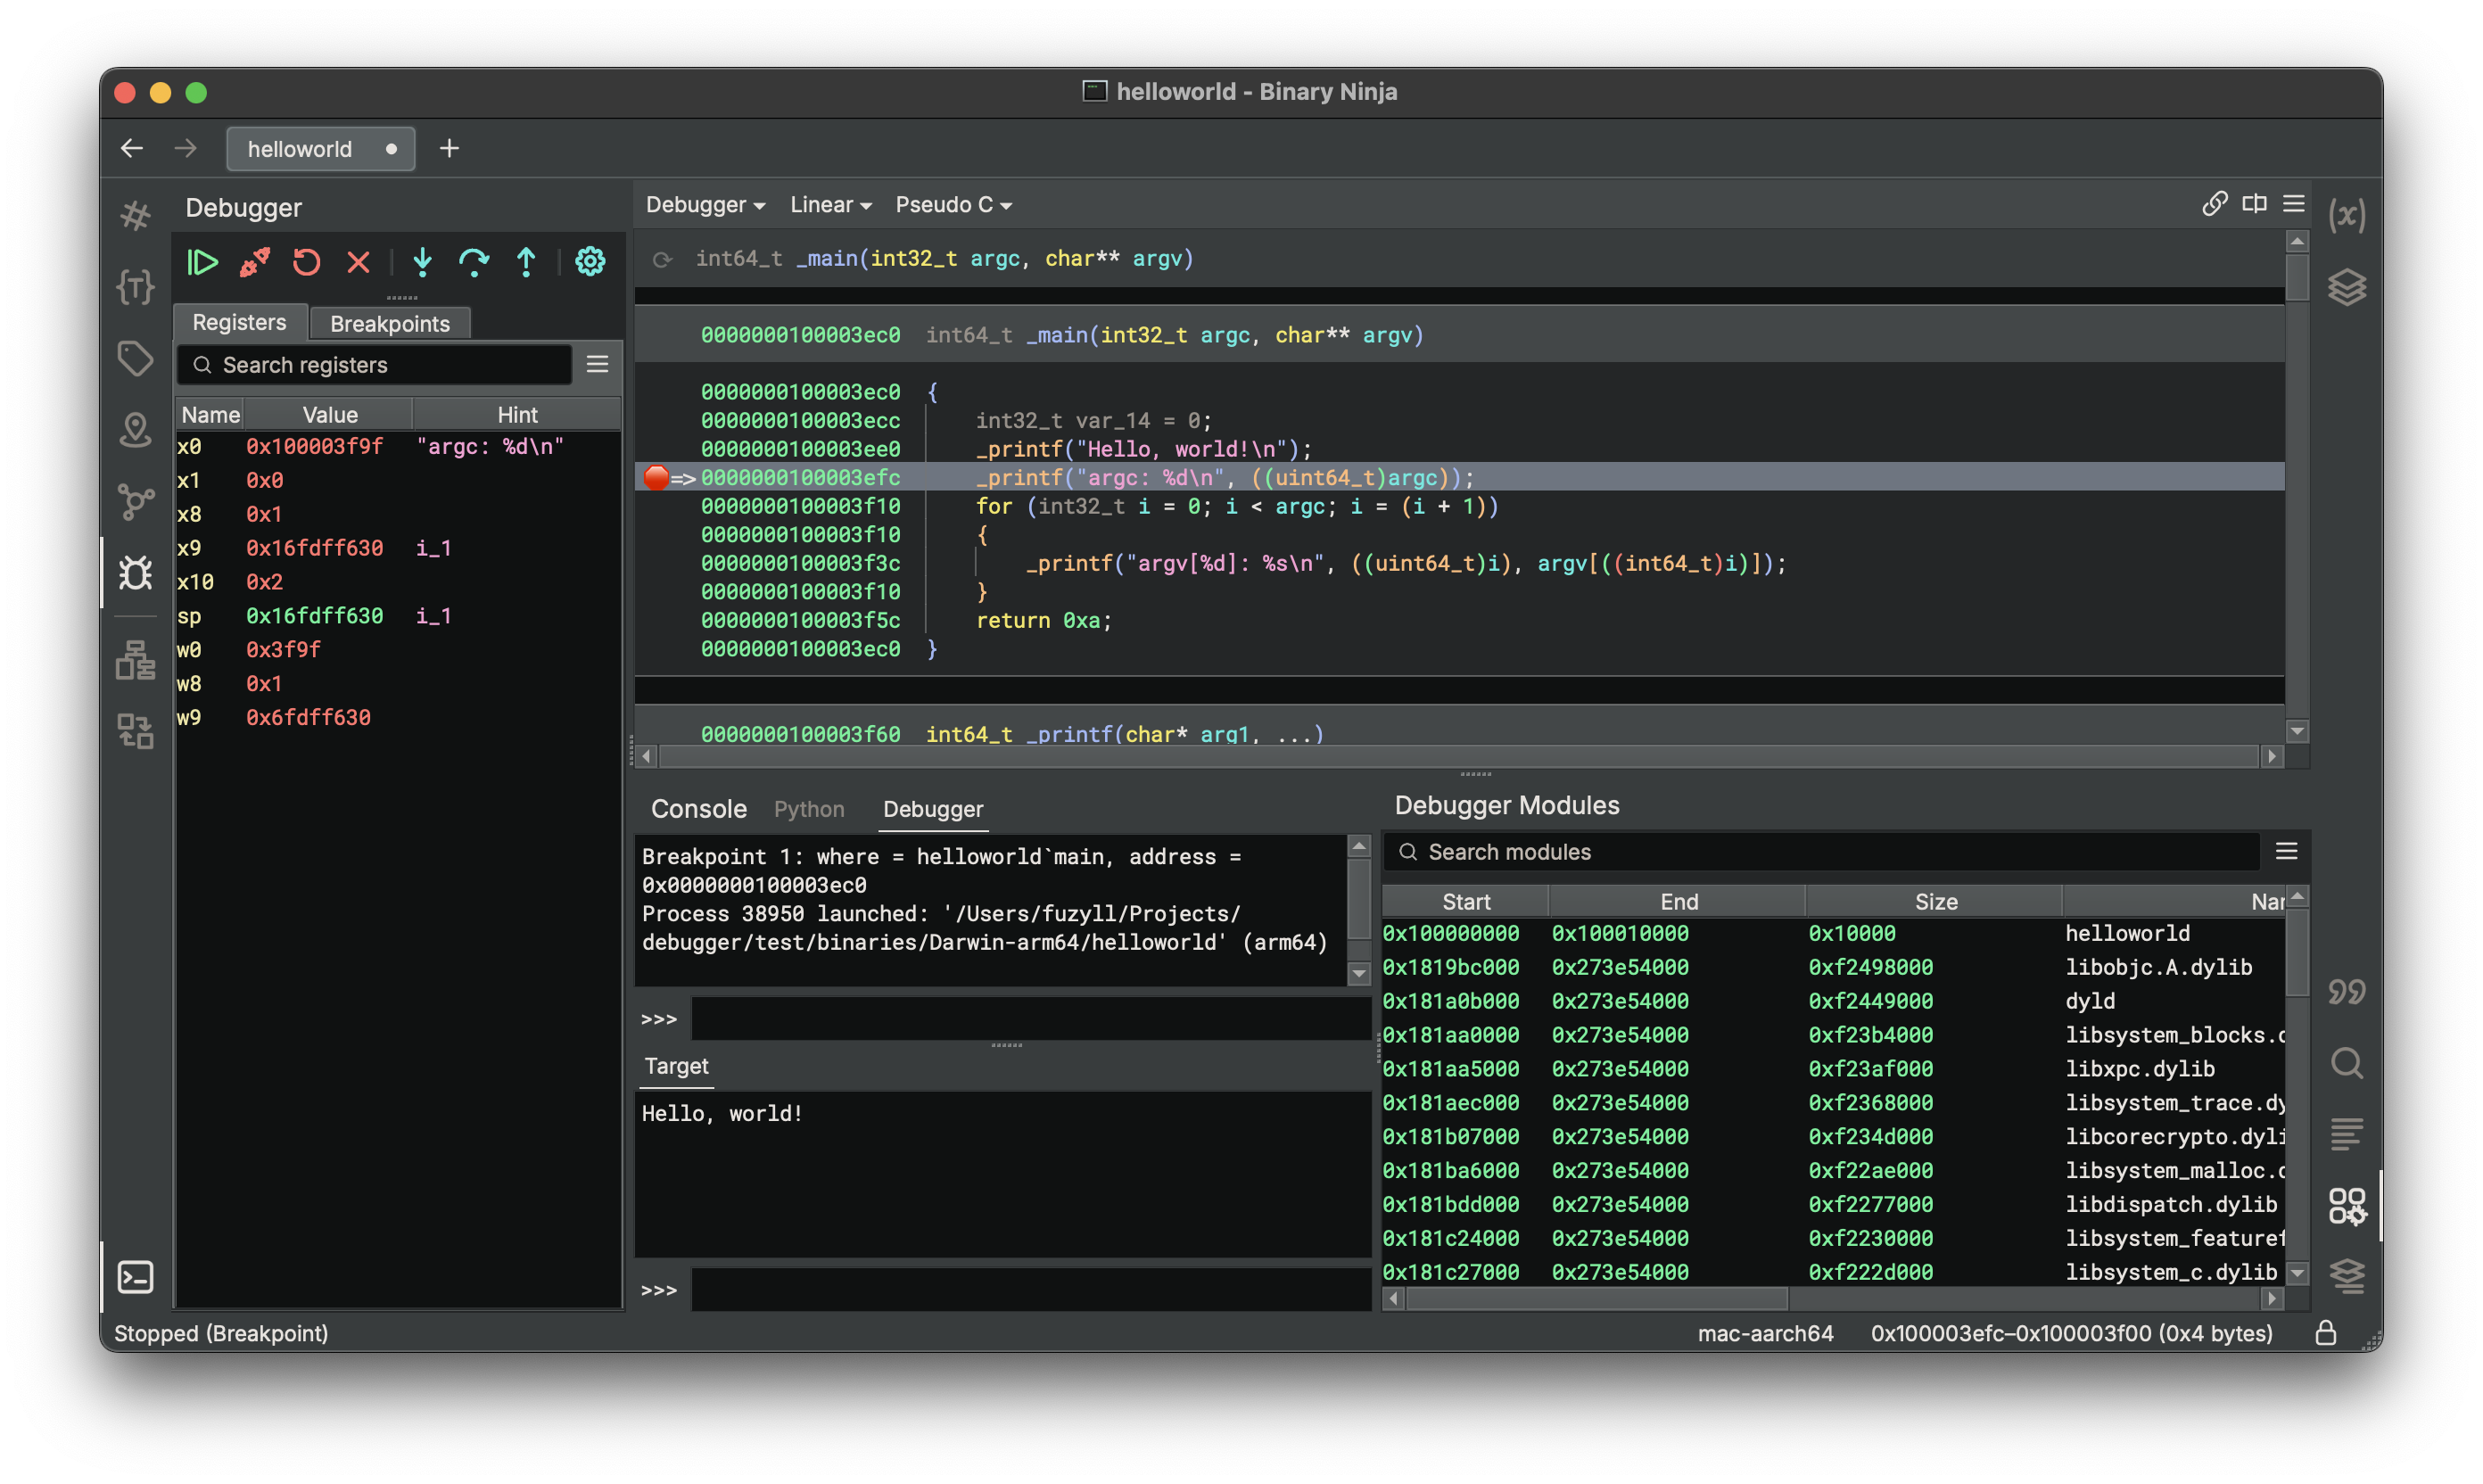Click the restart debugging icon

[x=306, y=262]
